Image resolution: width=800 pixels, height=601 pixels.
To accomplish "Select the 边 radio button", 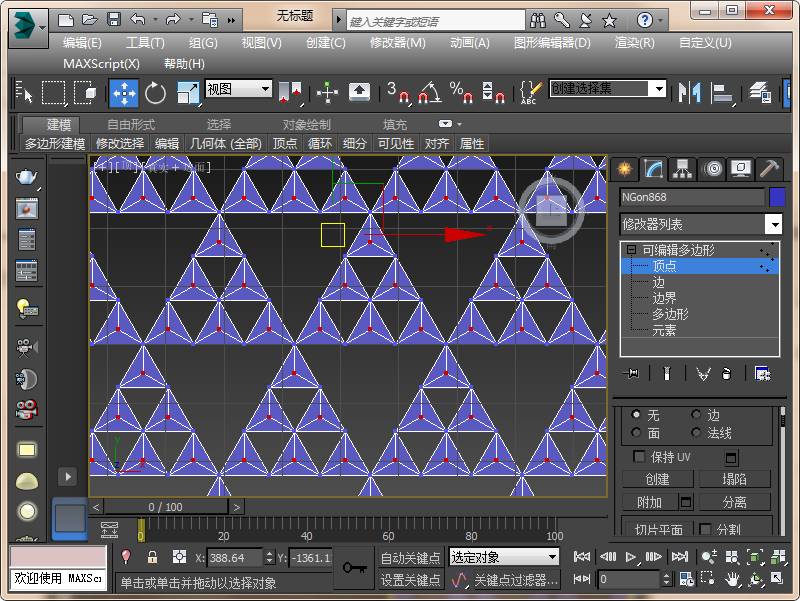I will (696, 414).
